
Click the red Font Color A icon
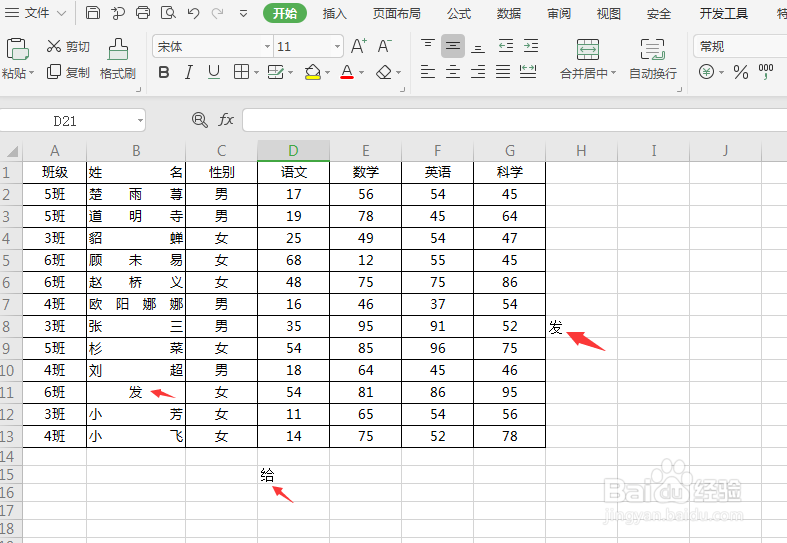click(347, 72)
